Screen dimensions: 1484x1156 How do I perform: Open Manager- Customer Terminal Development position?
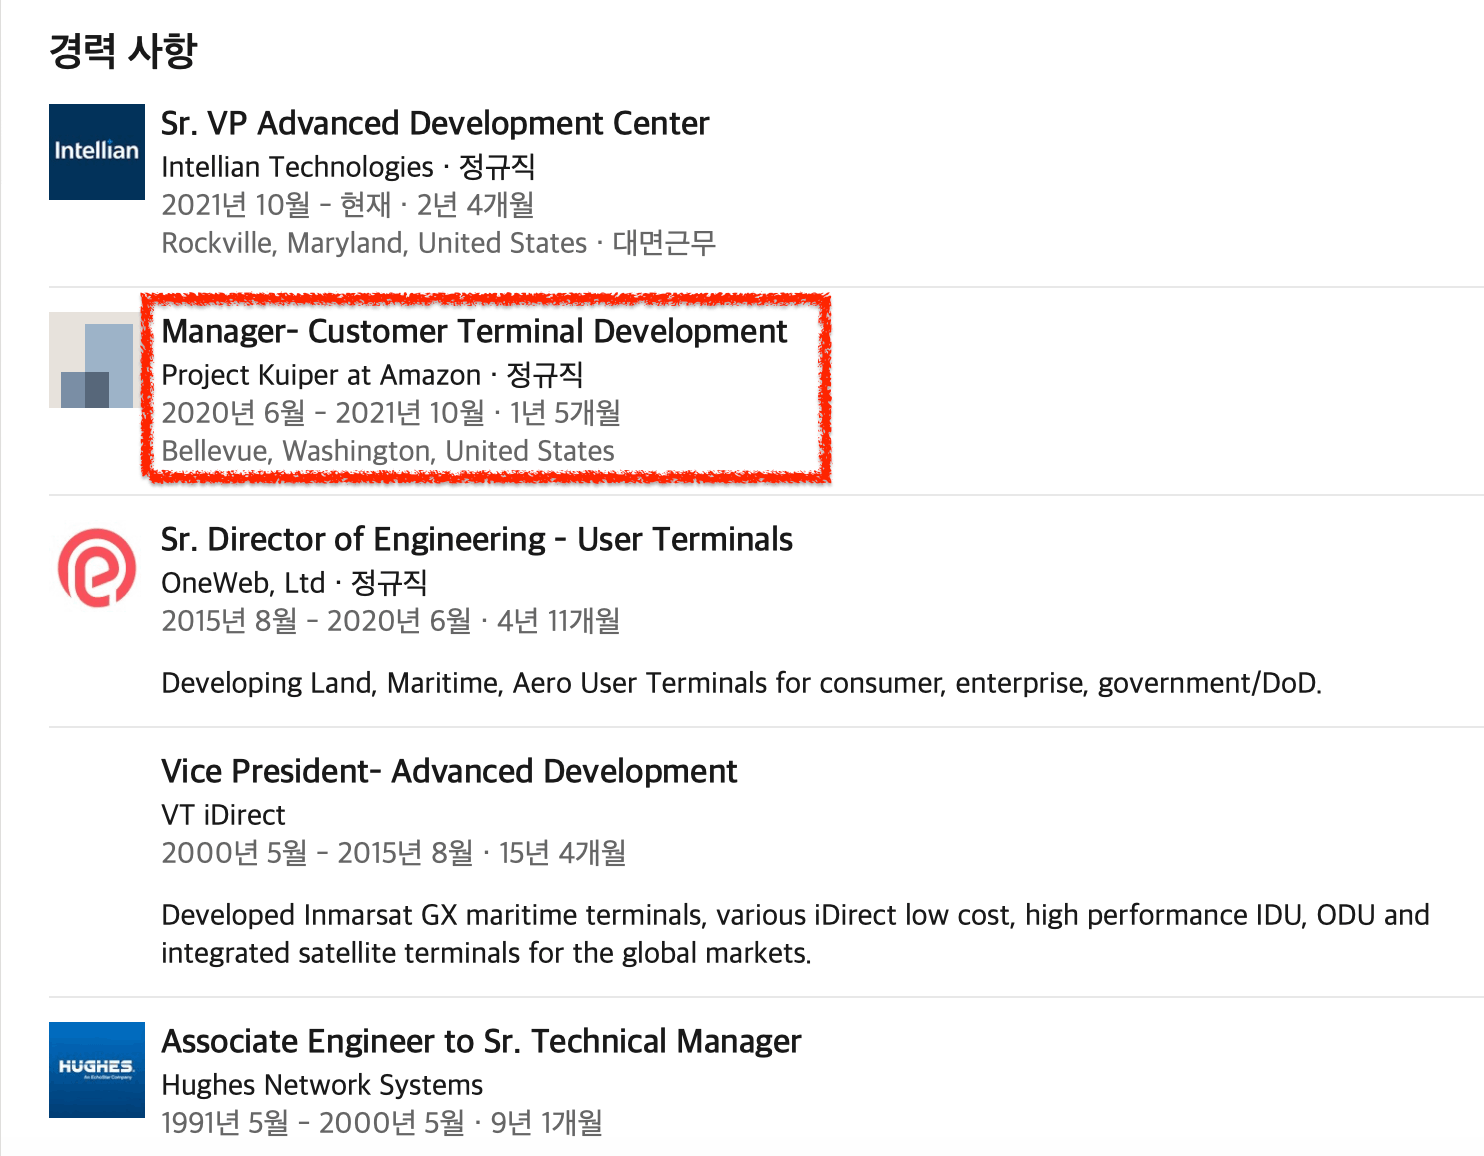click(474, 331)
